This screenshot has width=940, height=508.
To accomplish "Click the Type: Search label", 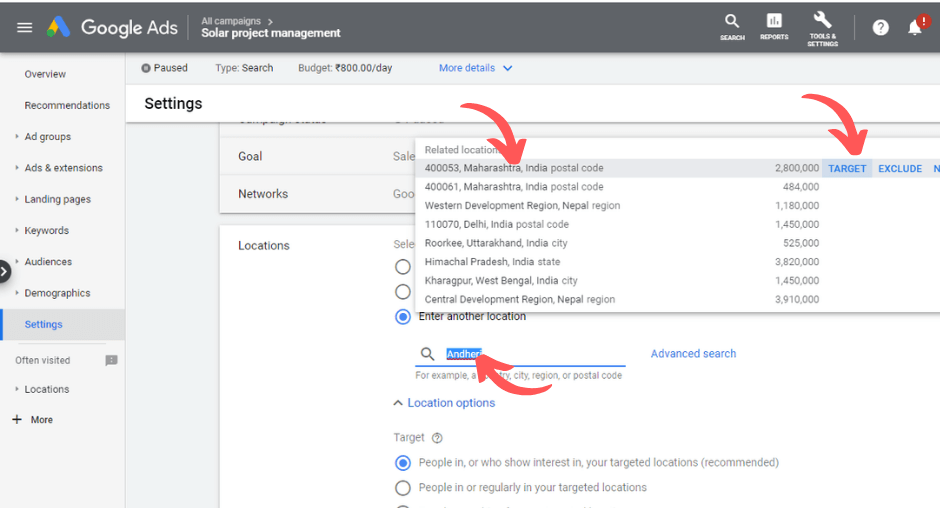I will pos(244,68).
